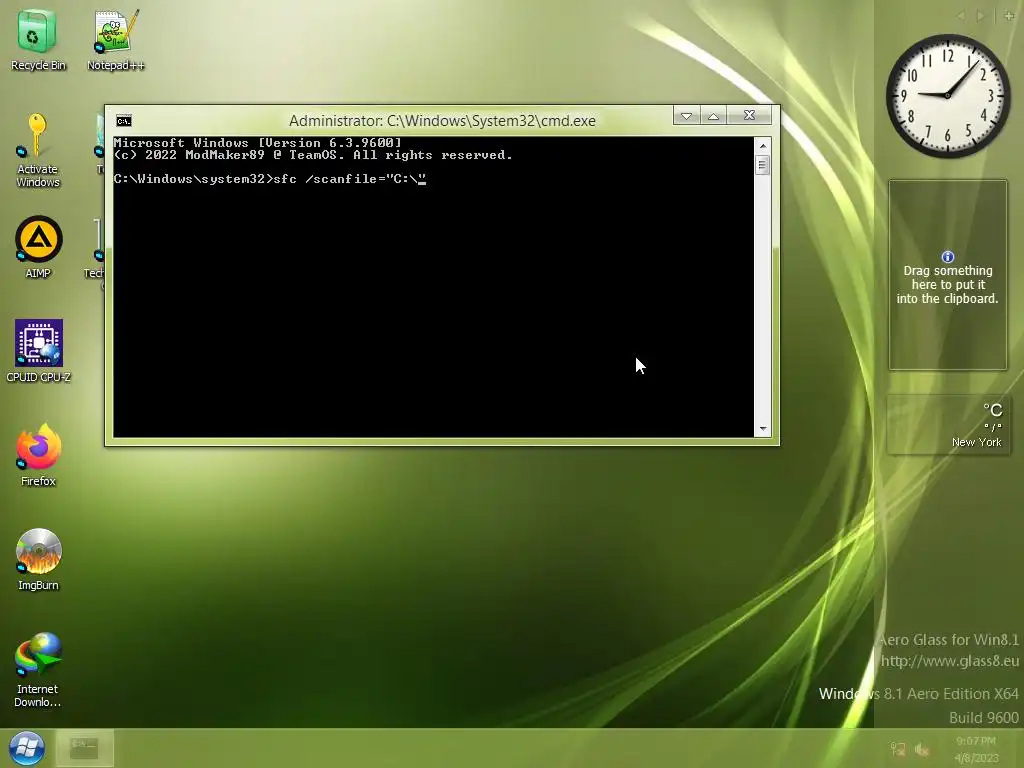Click the clipboard gadget info icon
The width and height of the screenshot is (1024, 768).
948,257
